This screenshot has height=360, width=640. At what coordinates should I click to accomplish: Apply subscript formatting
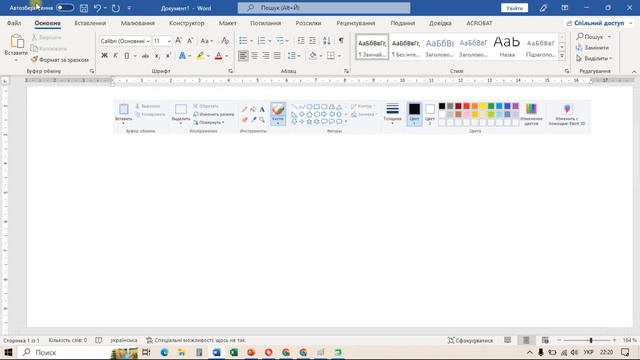click(157, 56)
